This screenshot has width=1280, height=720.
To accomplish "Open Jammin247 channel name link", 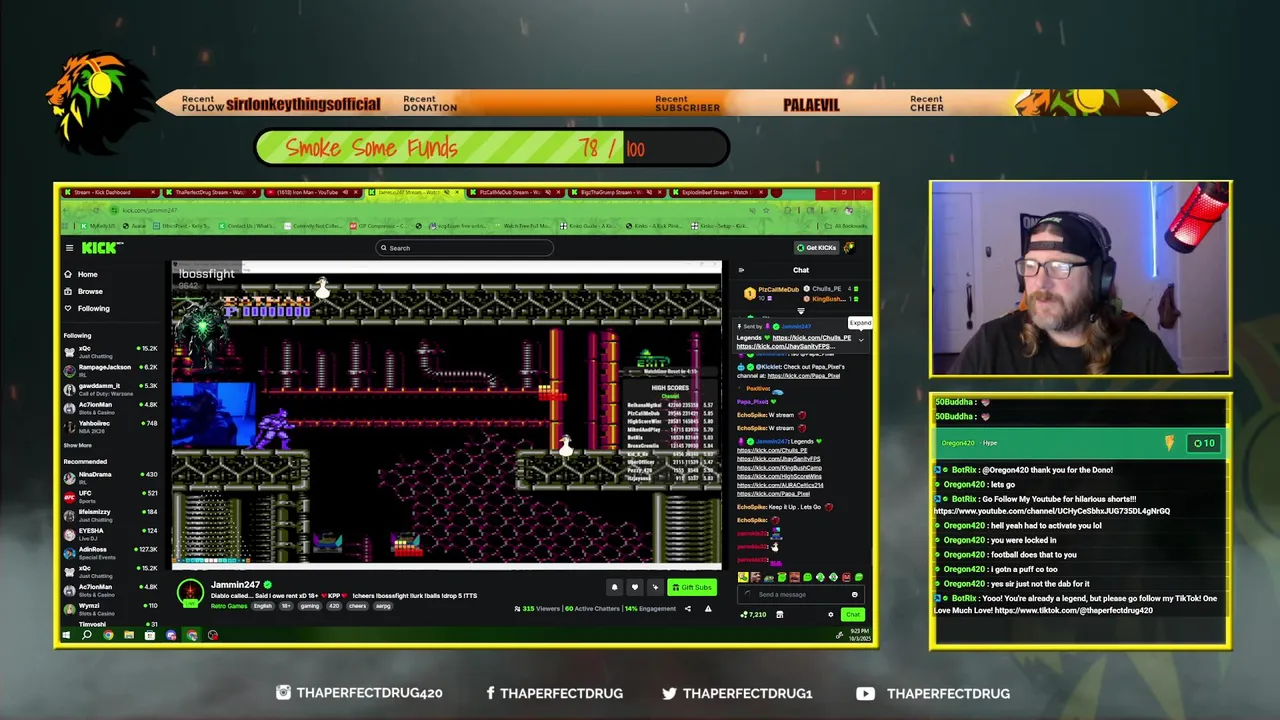I will tap(235, 584).
